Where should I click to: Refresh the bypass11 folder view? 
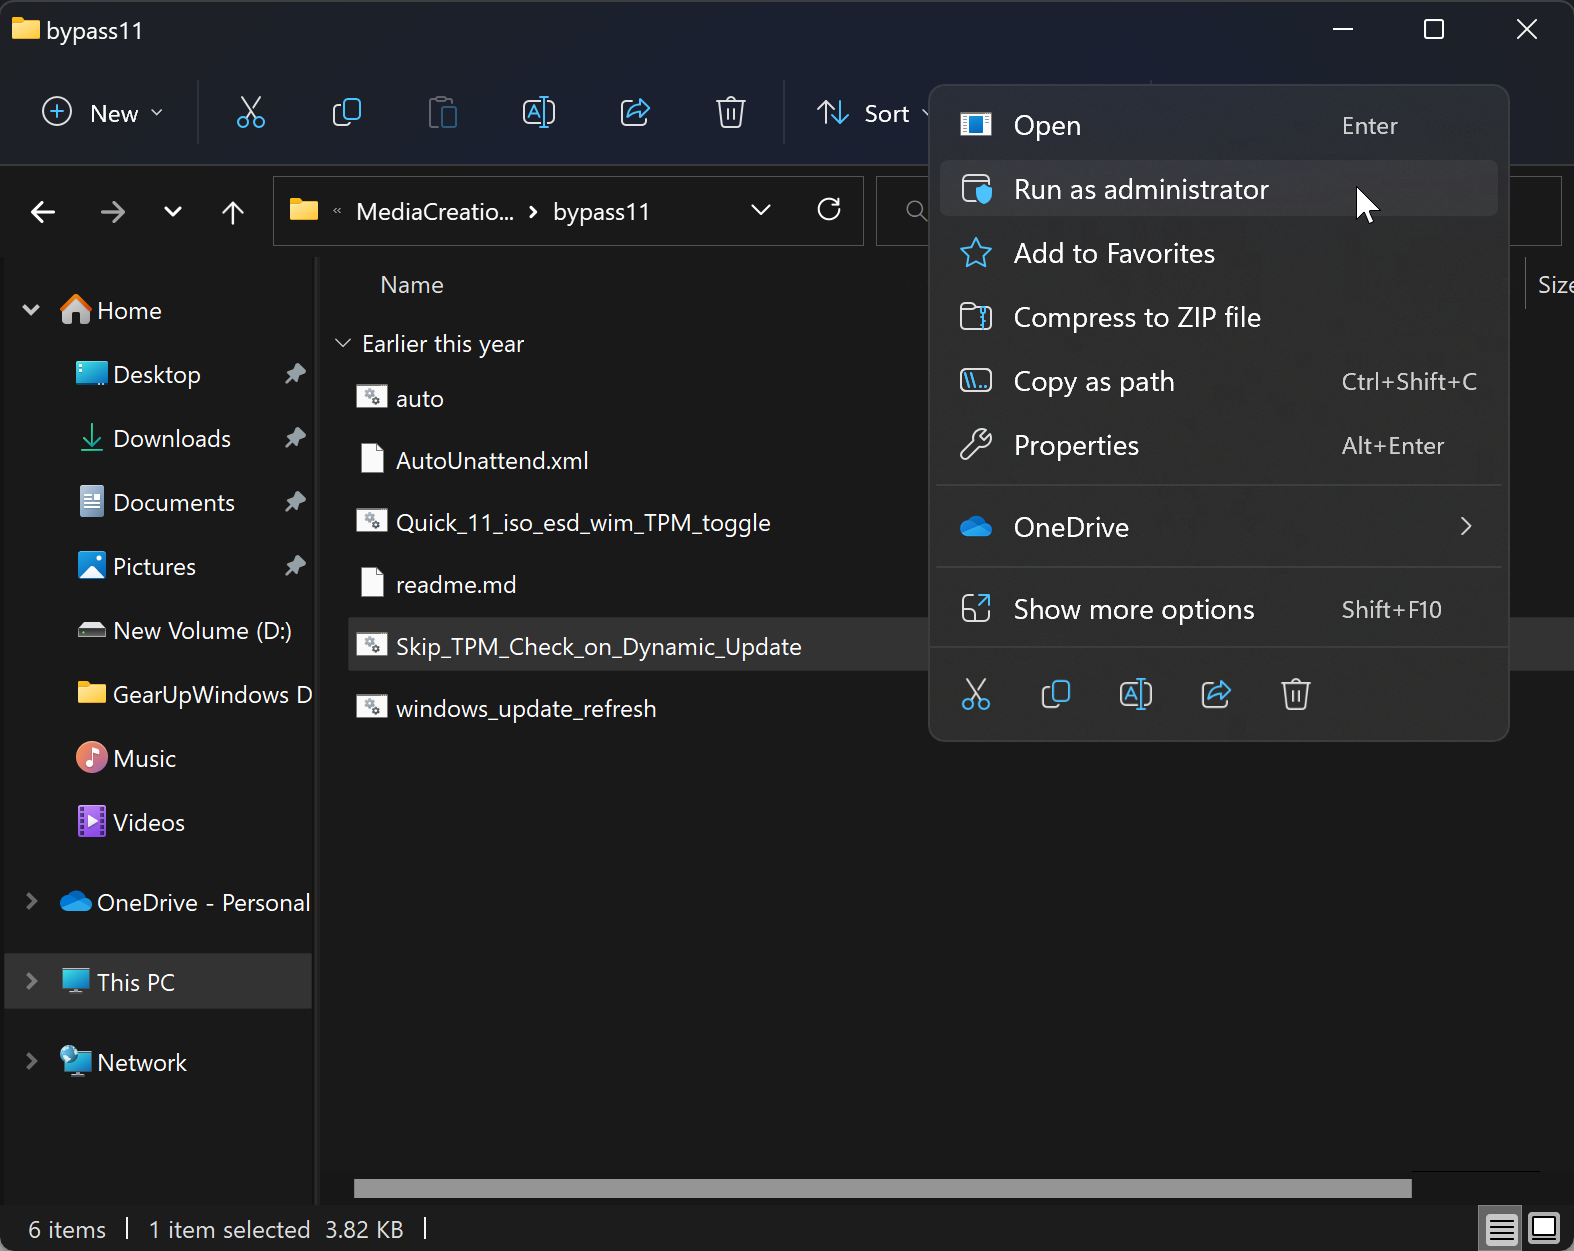coord(829,210)
